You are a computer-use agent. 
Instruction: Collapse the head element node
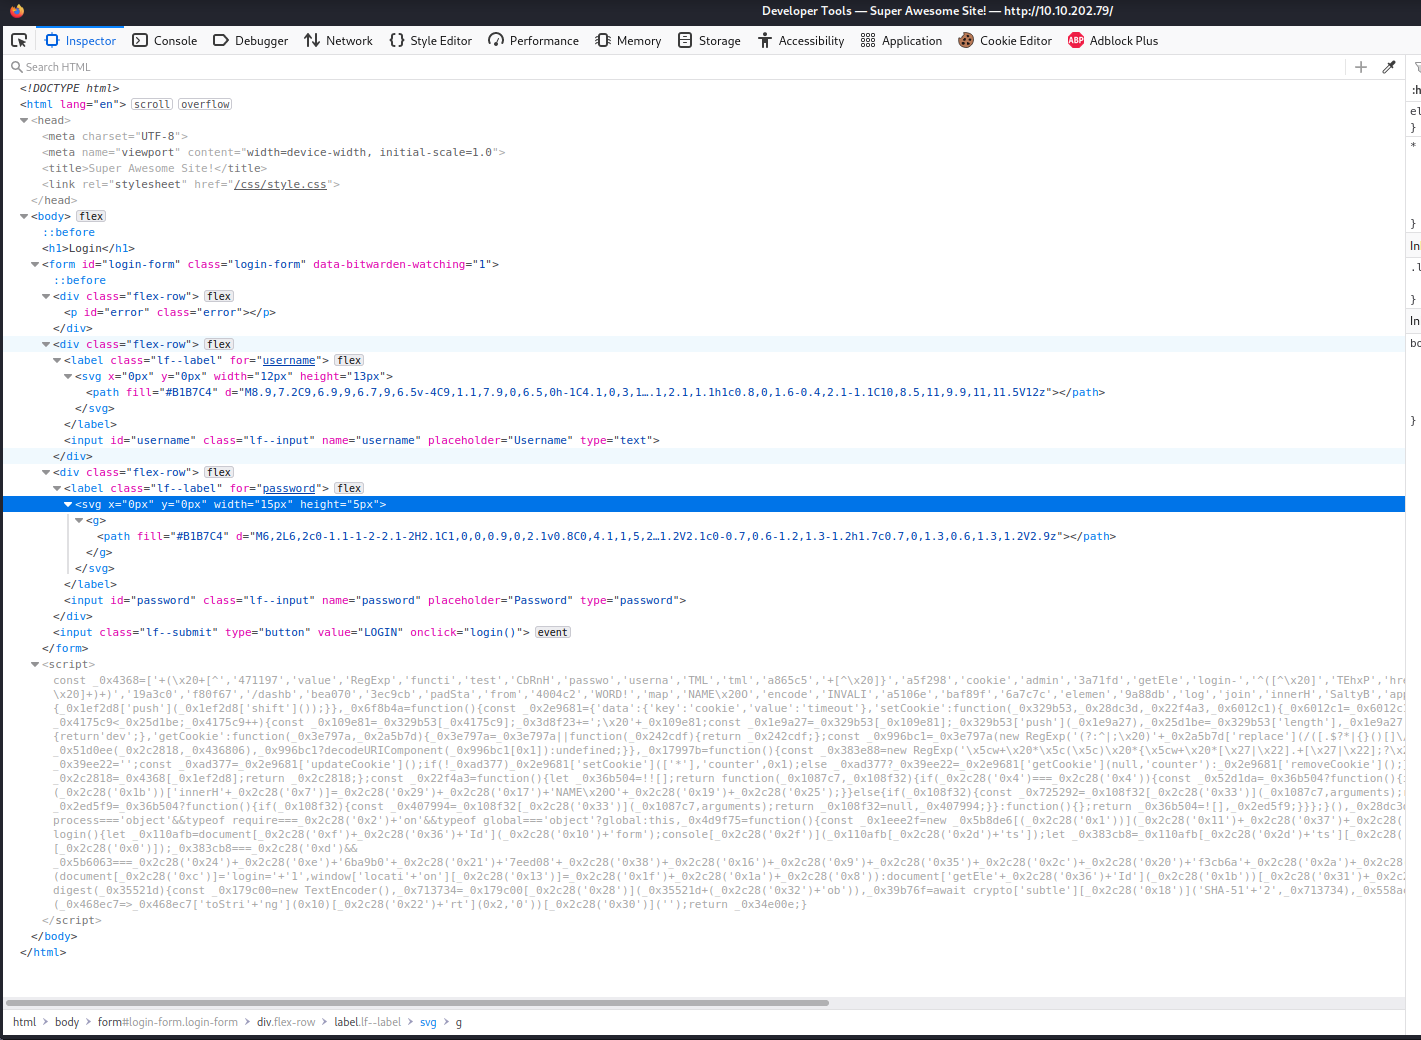[x=24, y=120]
